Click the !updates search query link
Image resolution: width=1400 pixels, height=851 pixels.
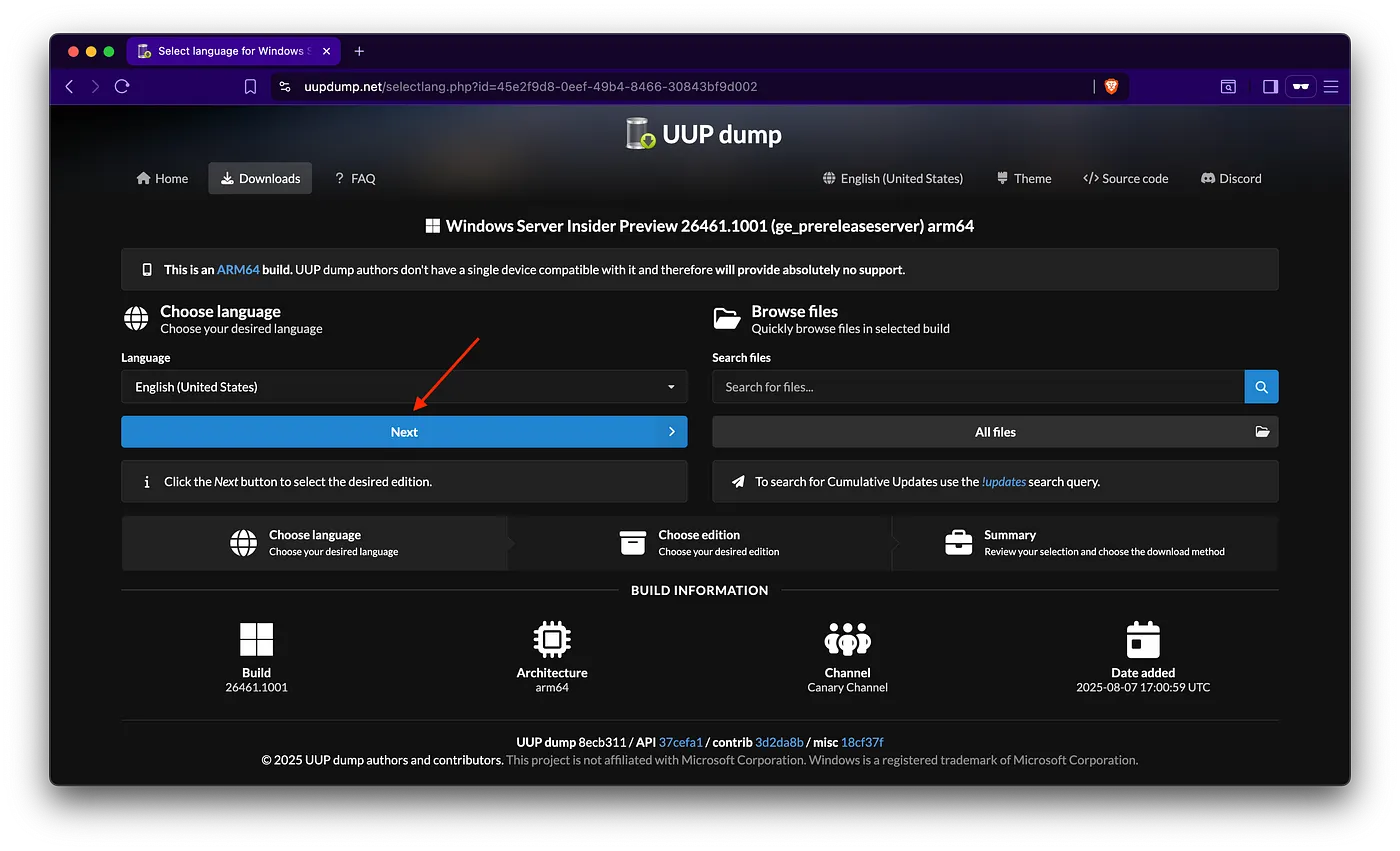coord(1004,482)
